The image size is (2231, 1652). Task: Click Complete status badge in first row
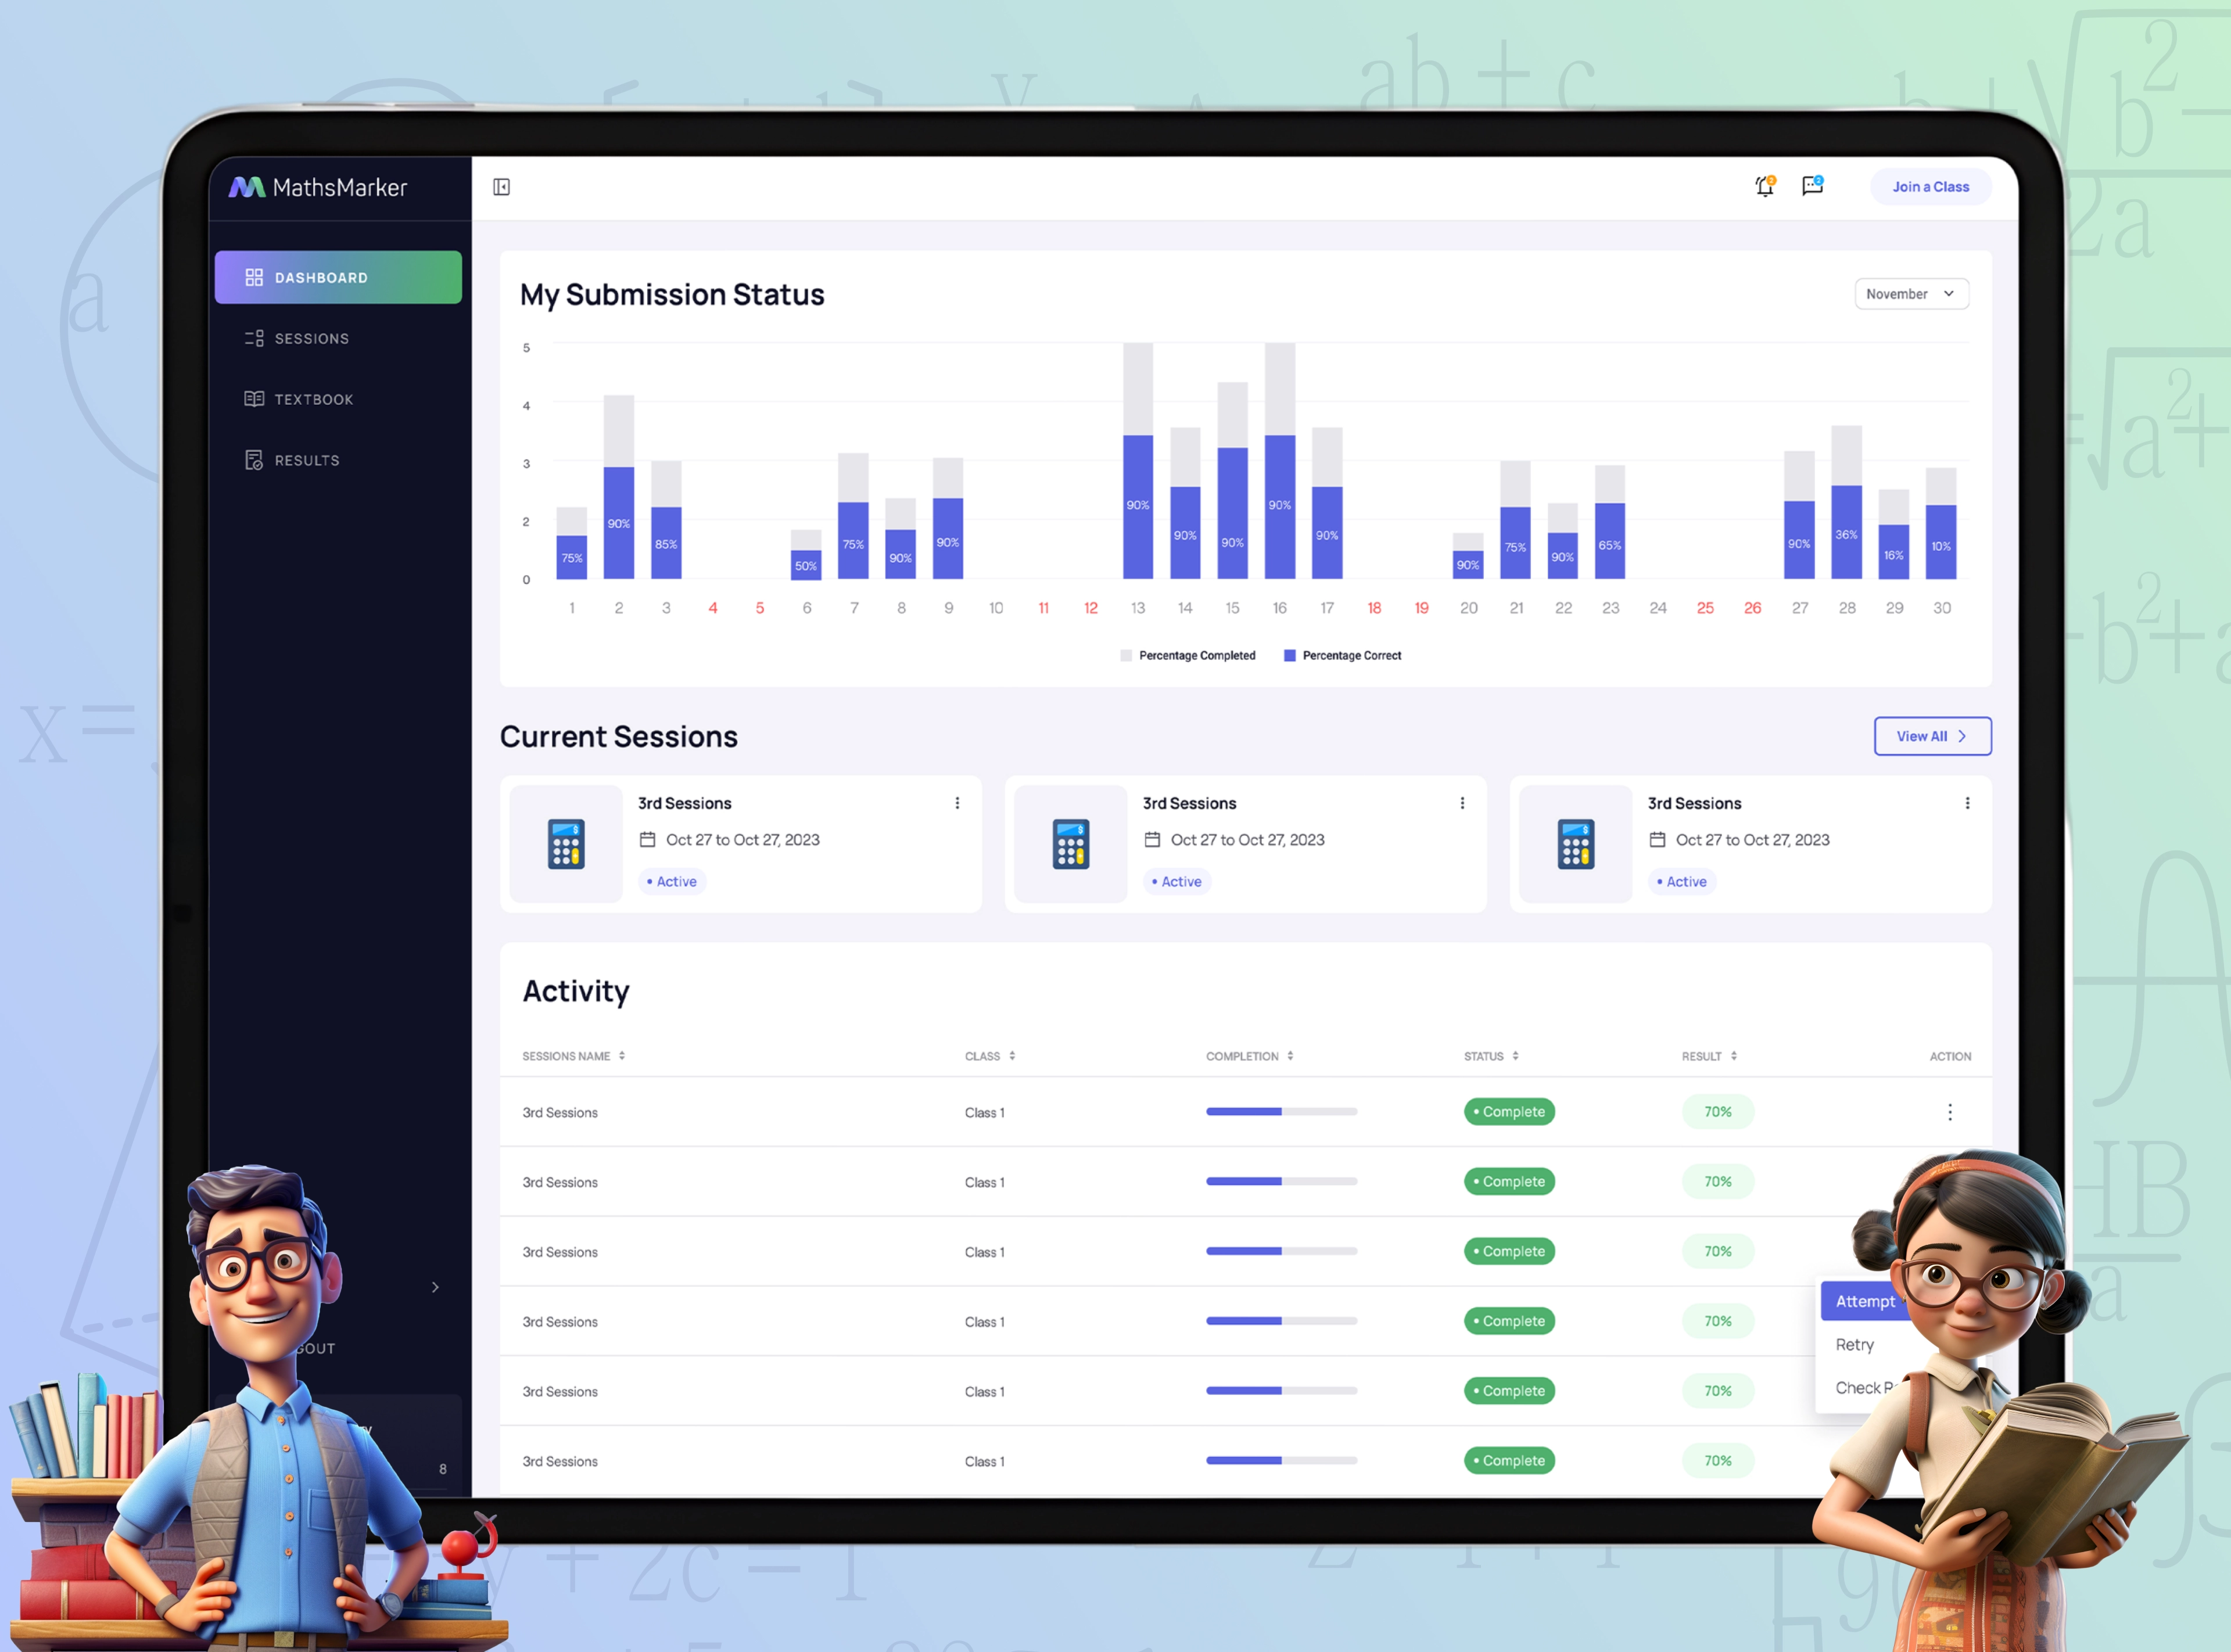(1509, 1112)
